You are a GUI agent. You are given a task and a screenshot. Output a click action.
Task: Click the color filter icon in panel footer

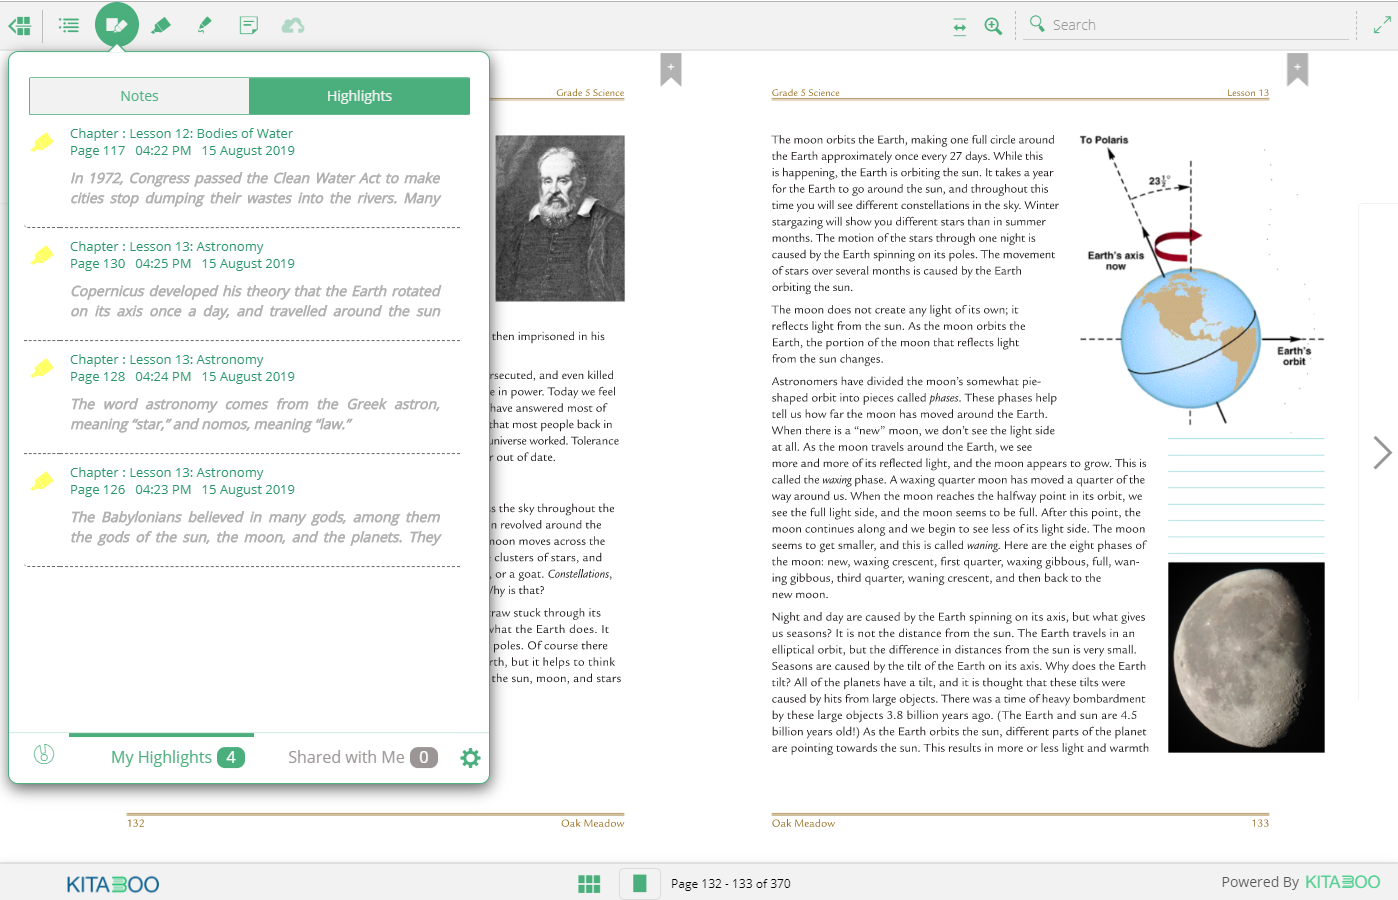[x=44, y=755]
